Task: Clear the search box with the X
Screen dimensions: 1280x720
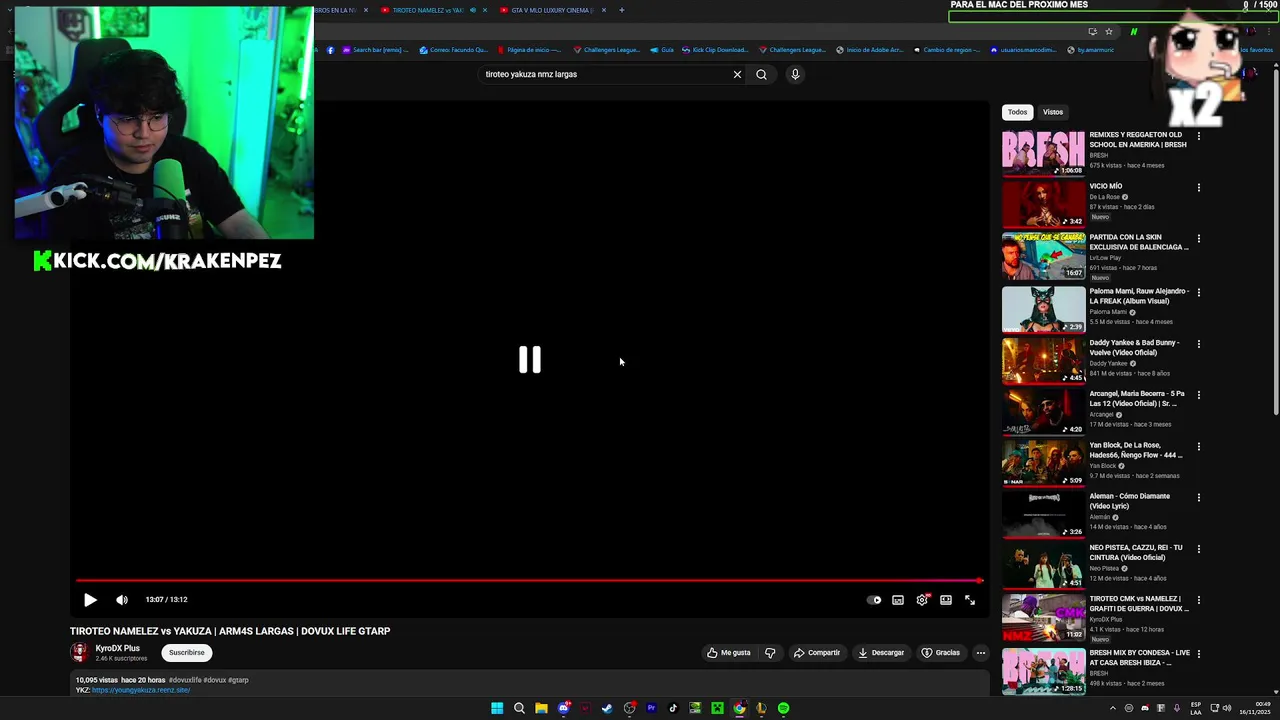Action: pos(737,74)
